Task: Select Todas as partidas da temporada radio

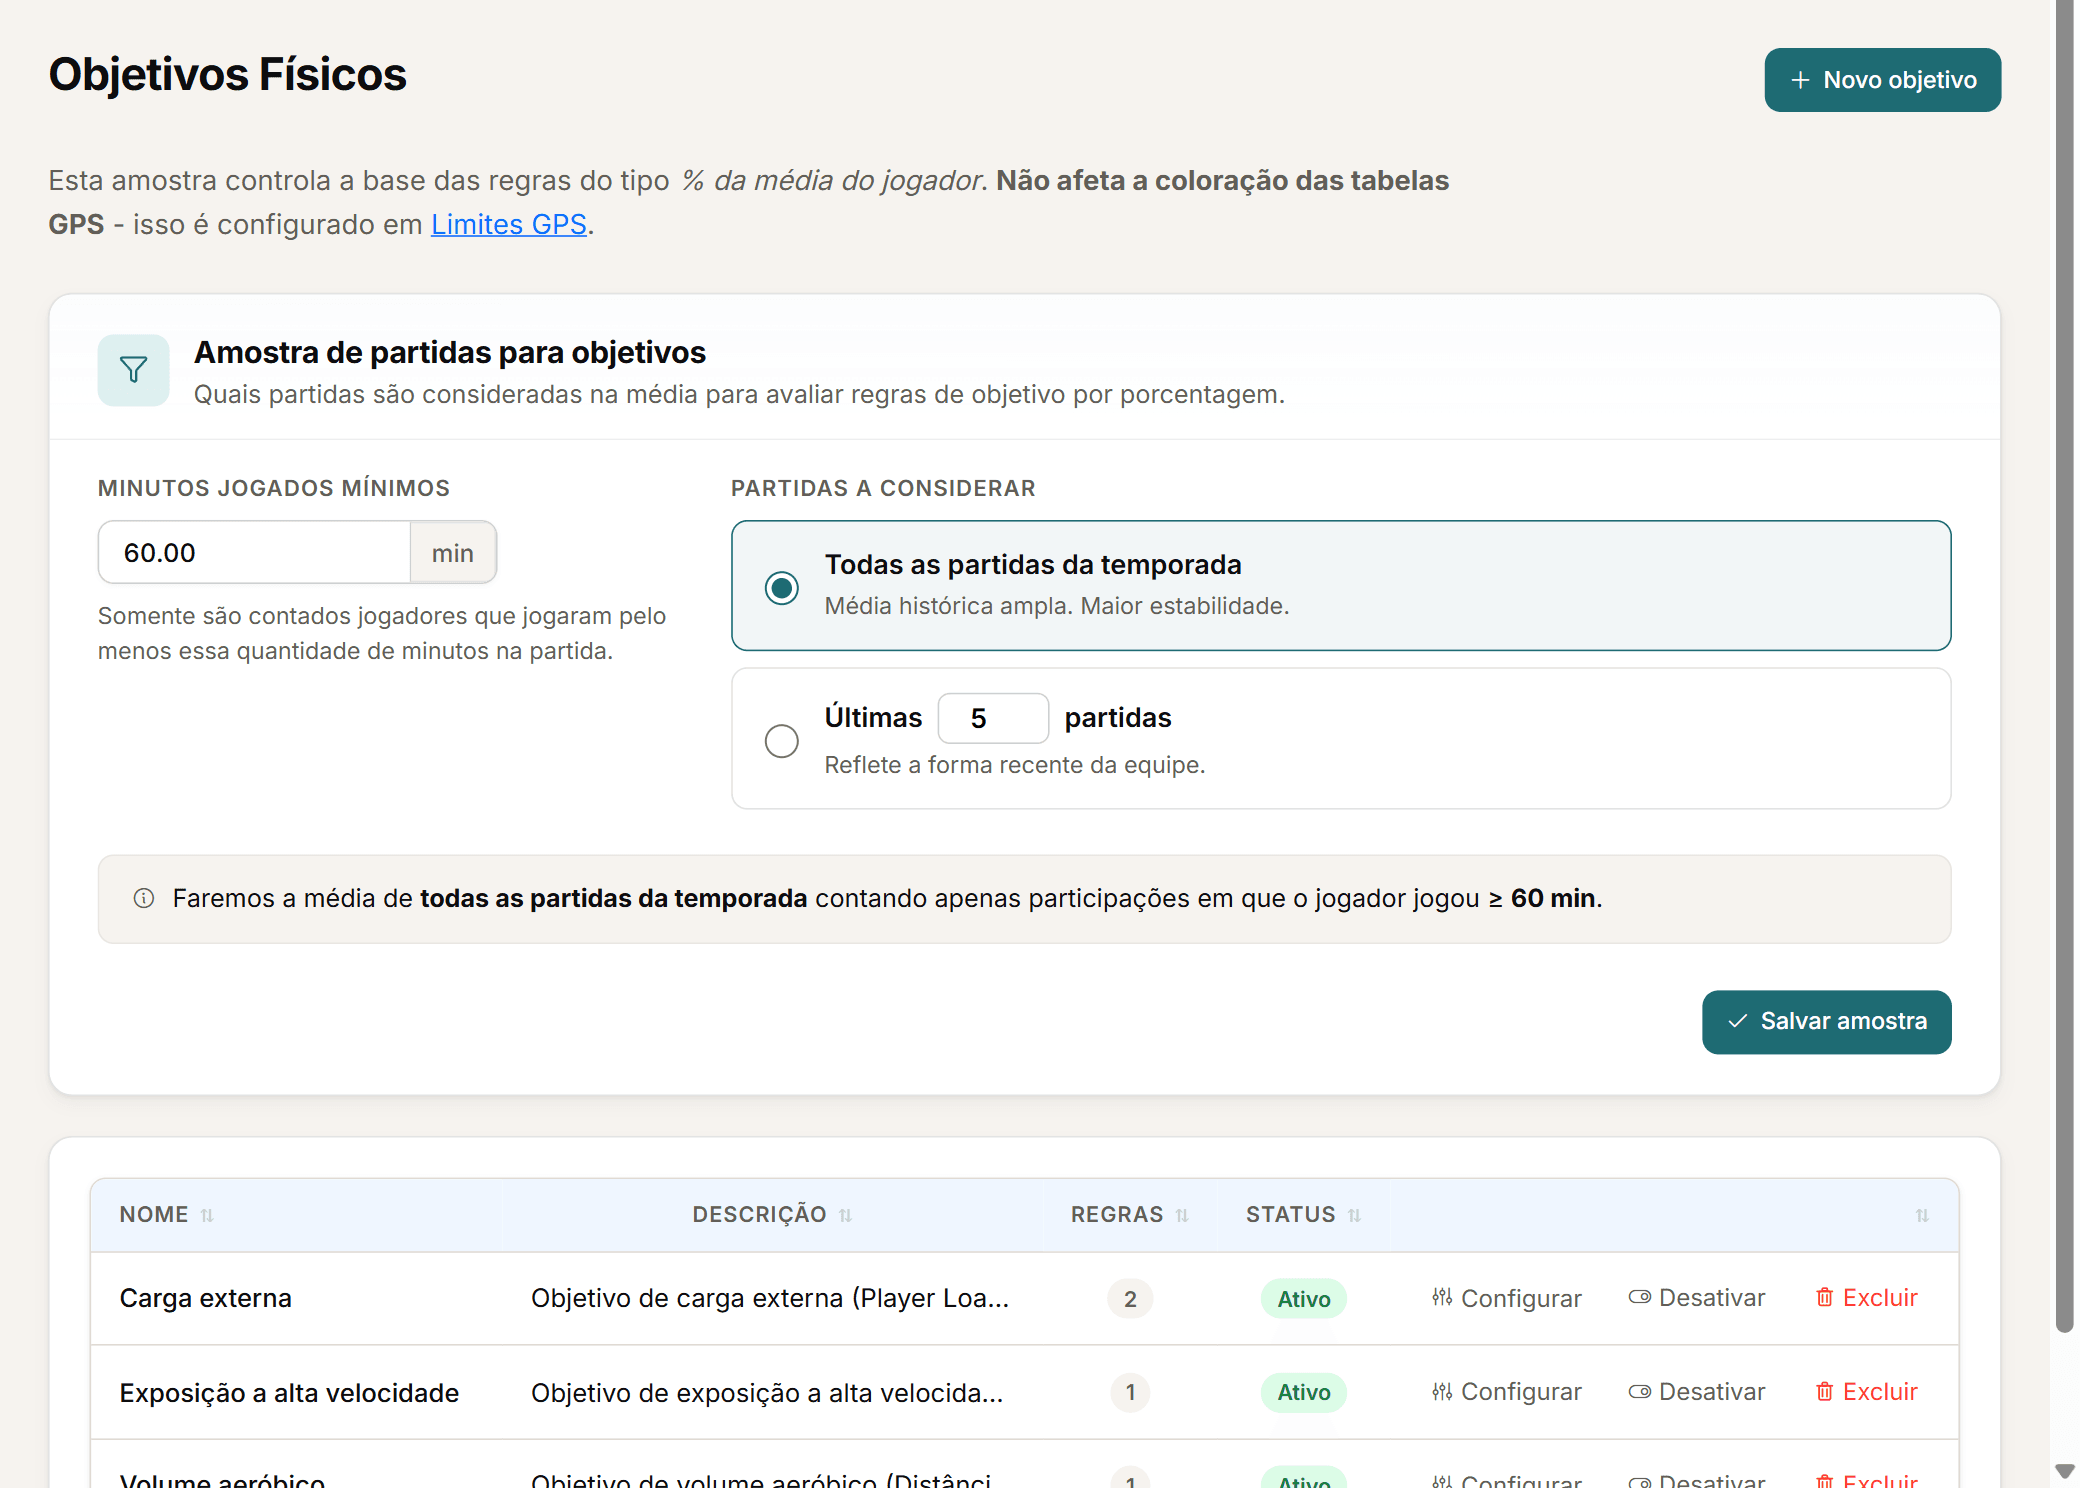Action: pyautogui.click(x=782, y=587)
